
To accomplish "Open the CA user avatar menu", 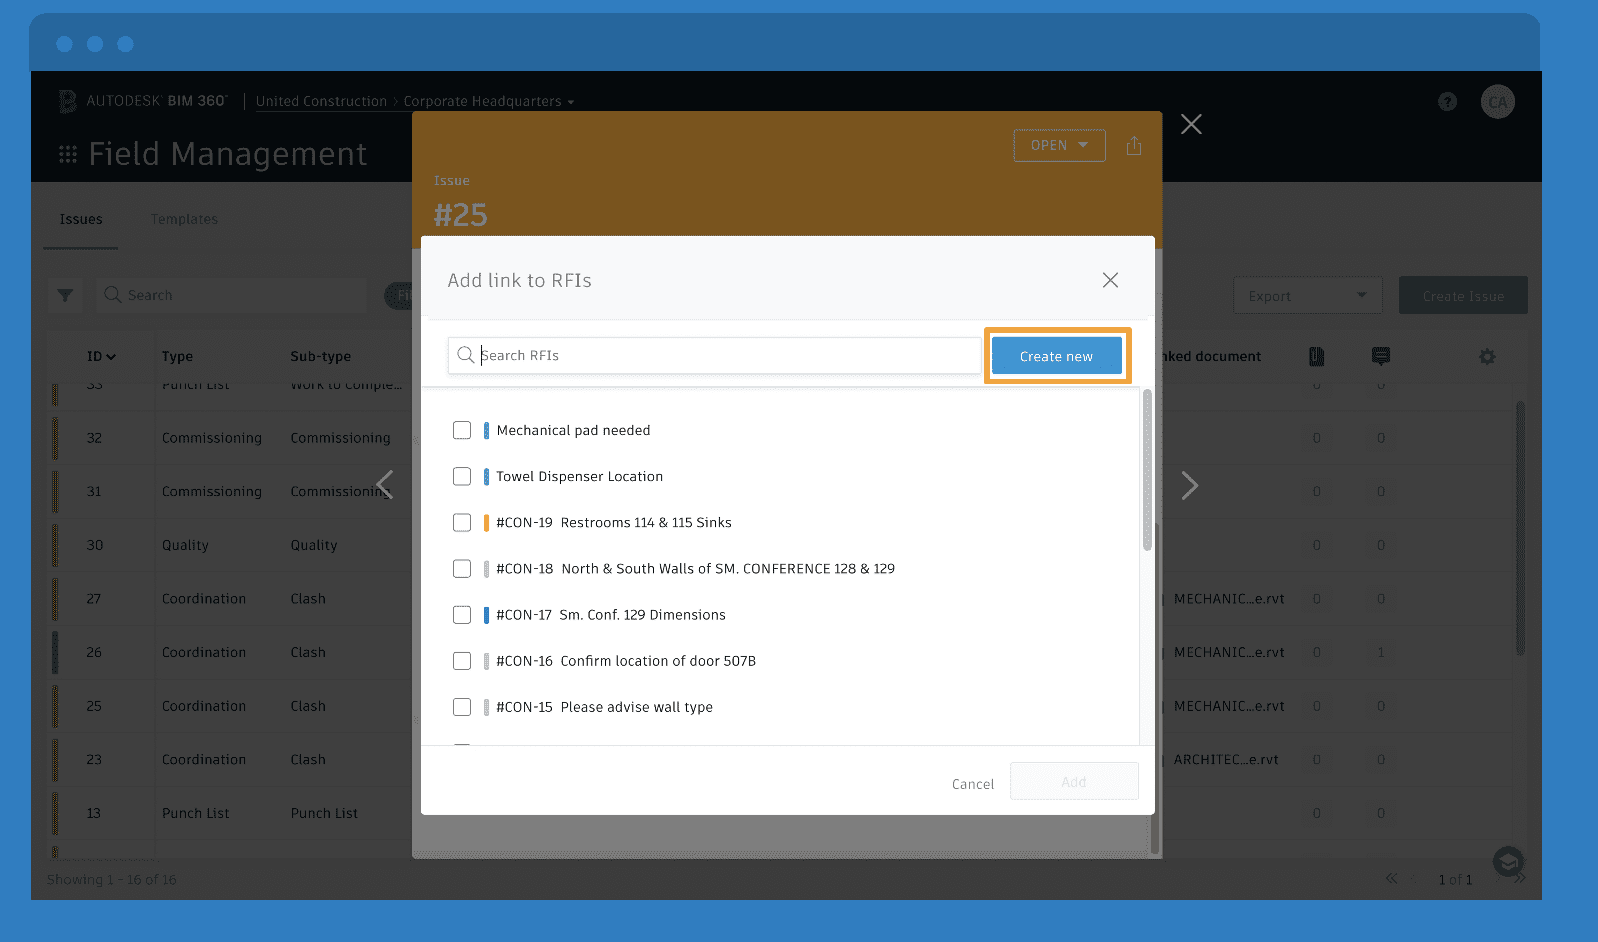I will coord(1497,102).
